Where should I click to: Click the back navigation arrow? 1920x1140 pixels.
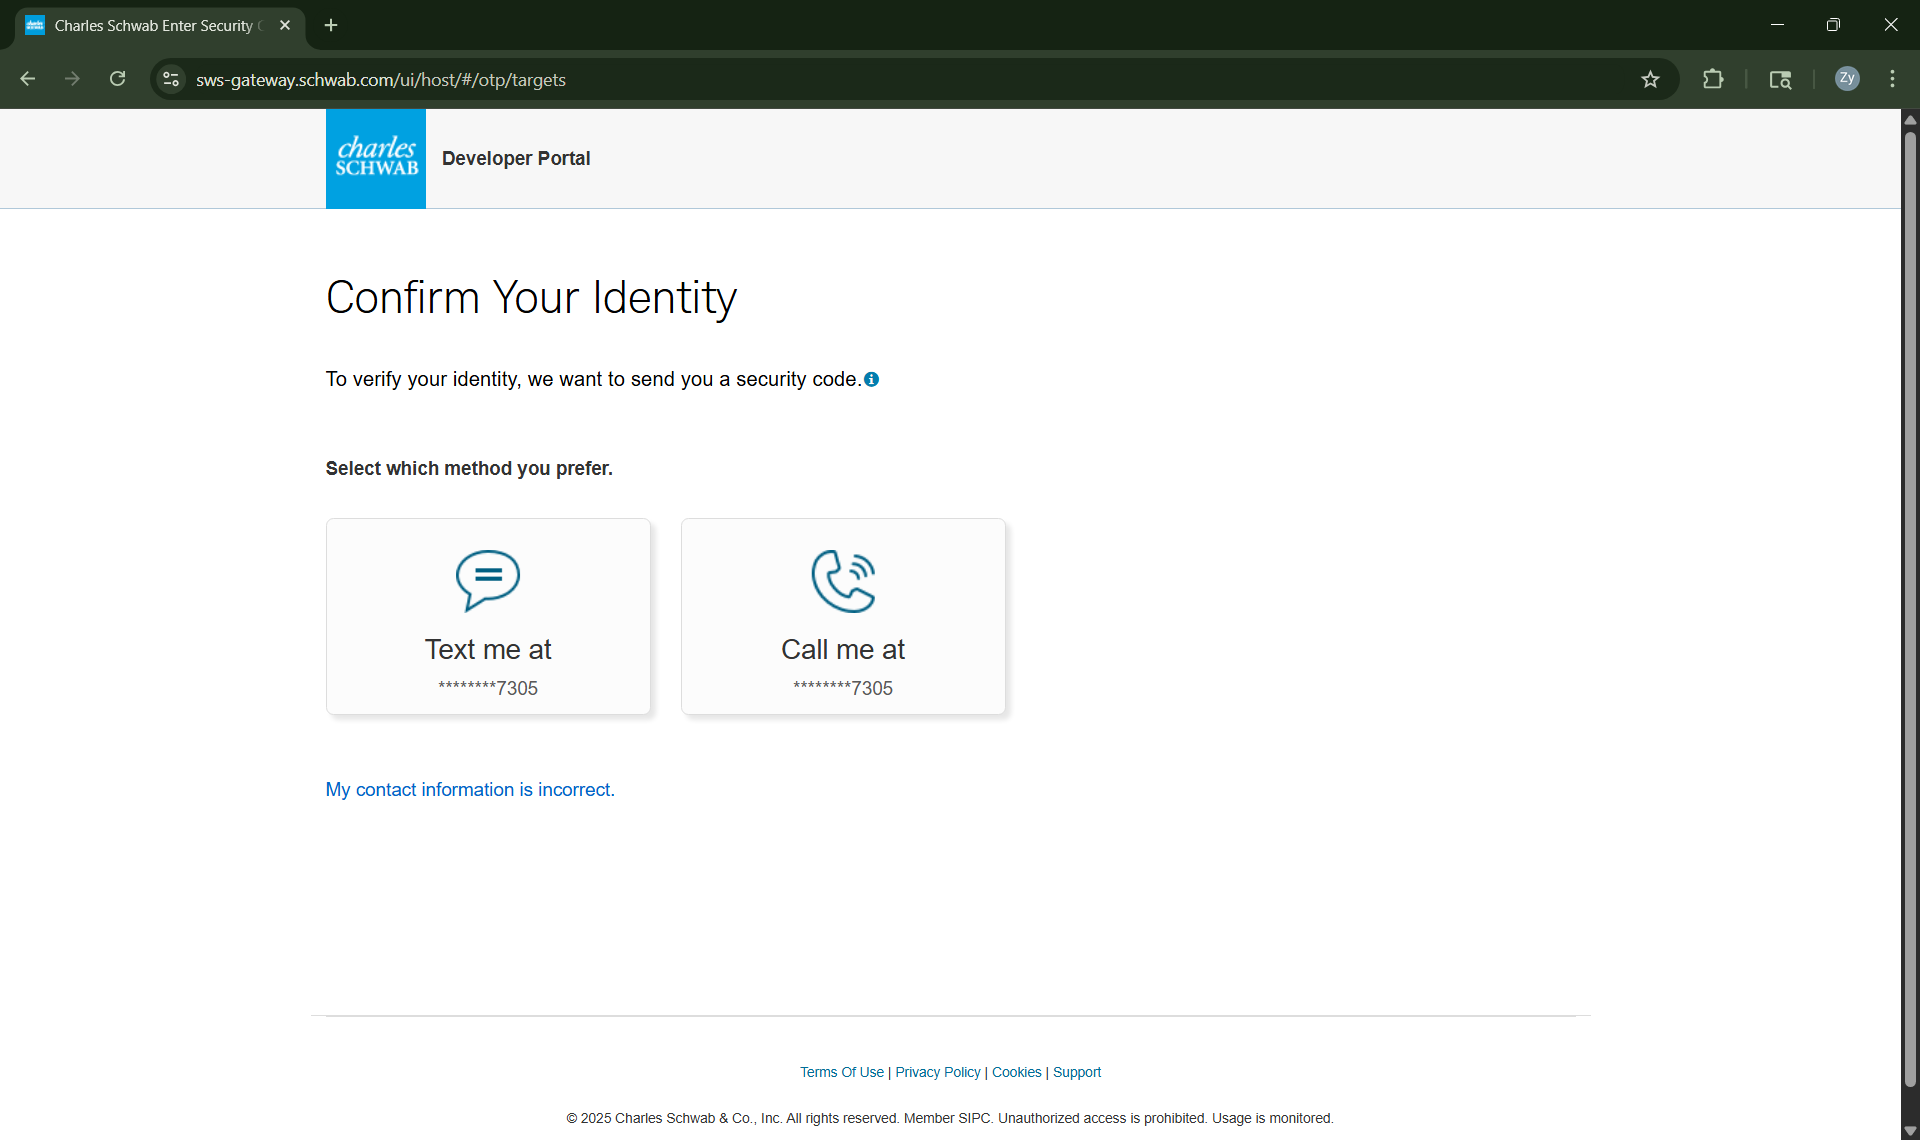coord(27,79)
